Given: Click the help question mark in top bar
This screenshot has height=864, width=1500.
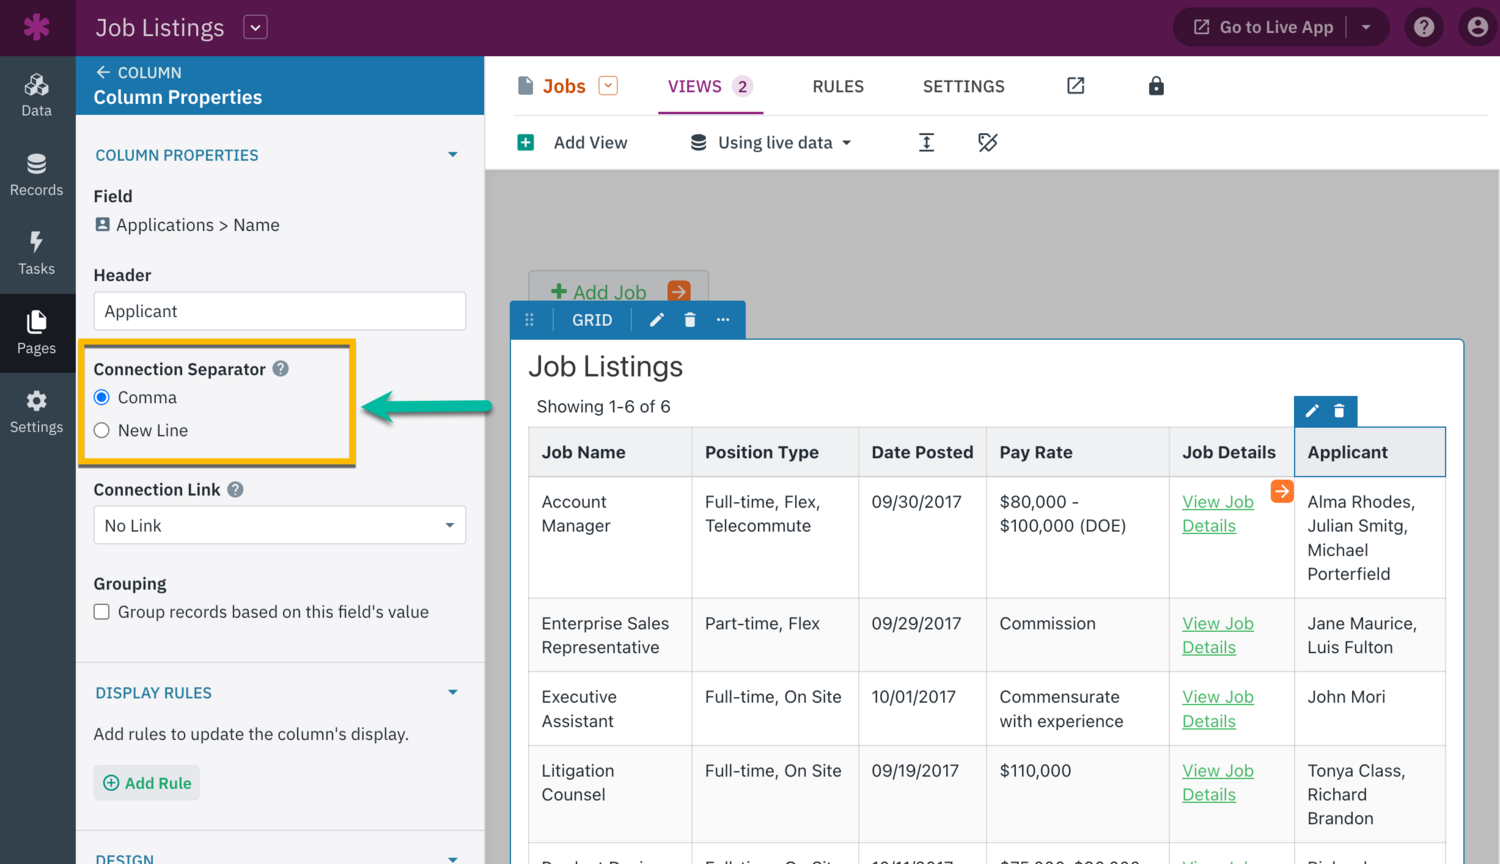Looking at the screenshot, I should 1423,27.
